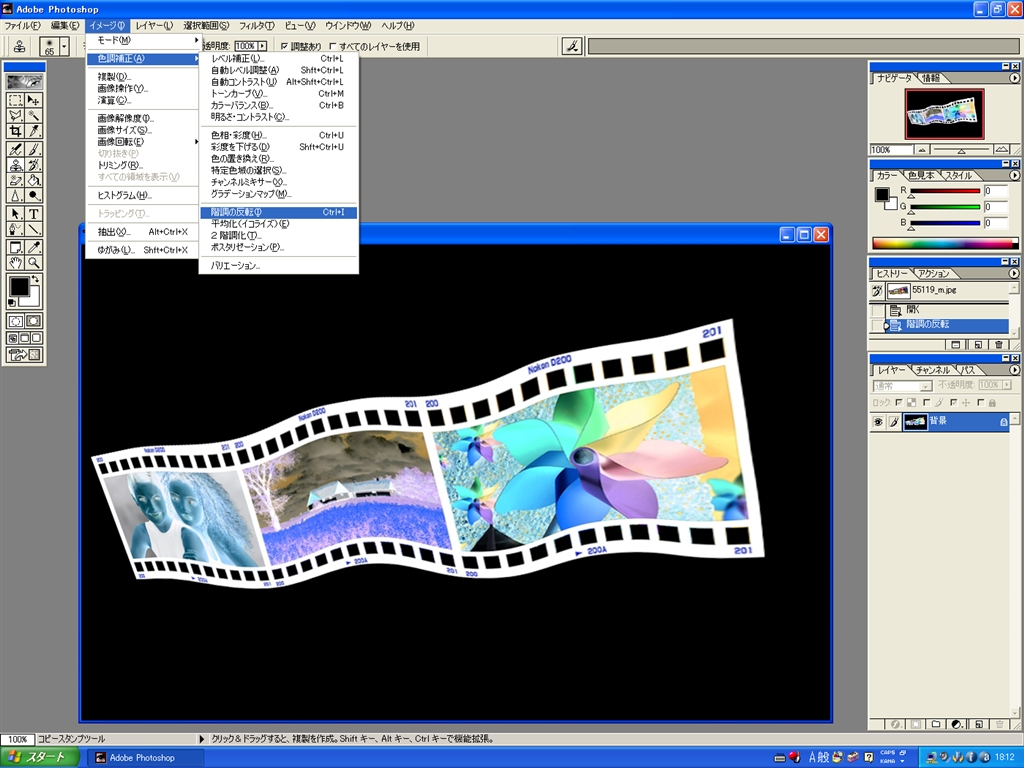Viewport: 1024px width, 768px height.
Task: Select the Eyedropper tool
Action: click(x=33, y=247)
